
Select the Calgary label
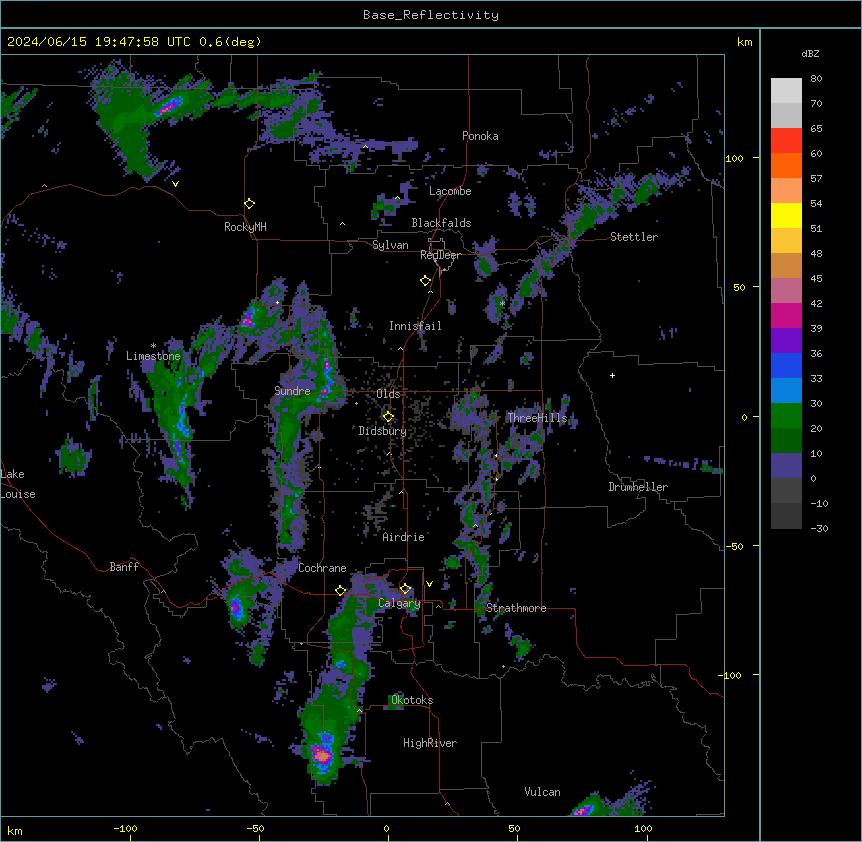[400, 603]
